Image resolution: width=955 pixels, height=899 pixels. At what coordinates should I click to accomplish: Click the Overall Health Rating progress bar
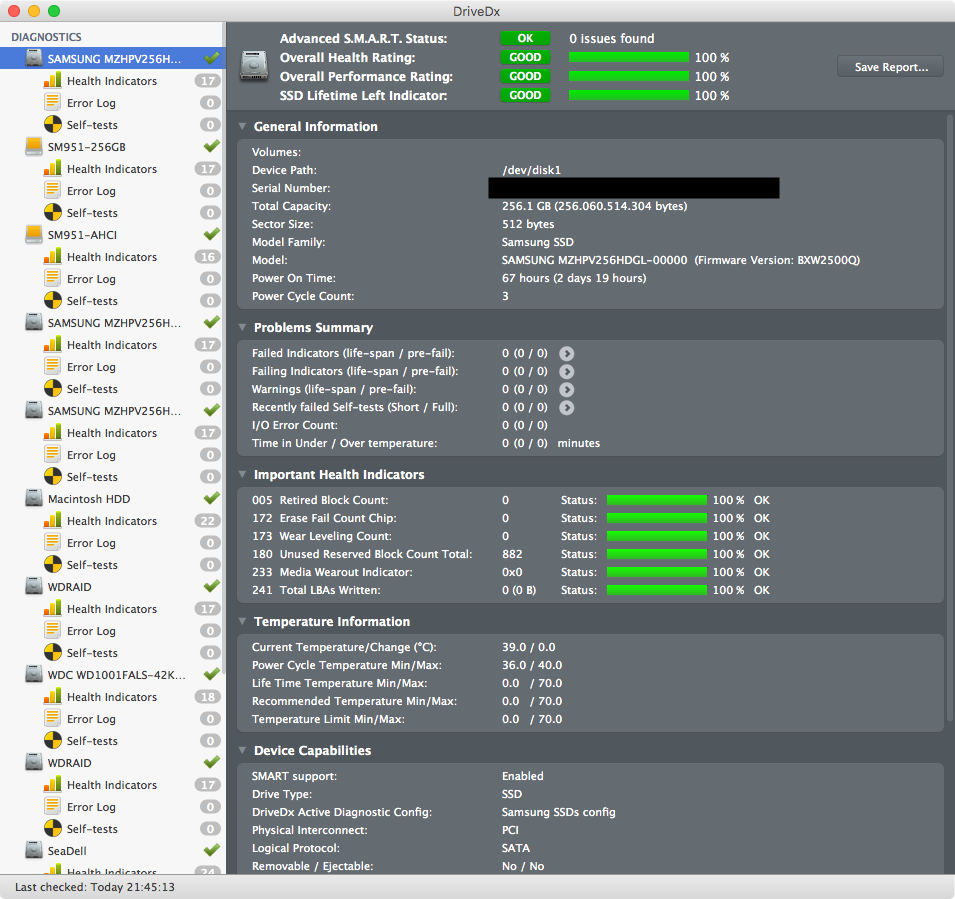coord(629,57)
